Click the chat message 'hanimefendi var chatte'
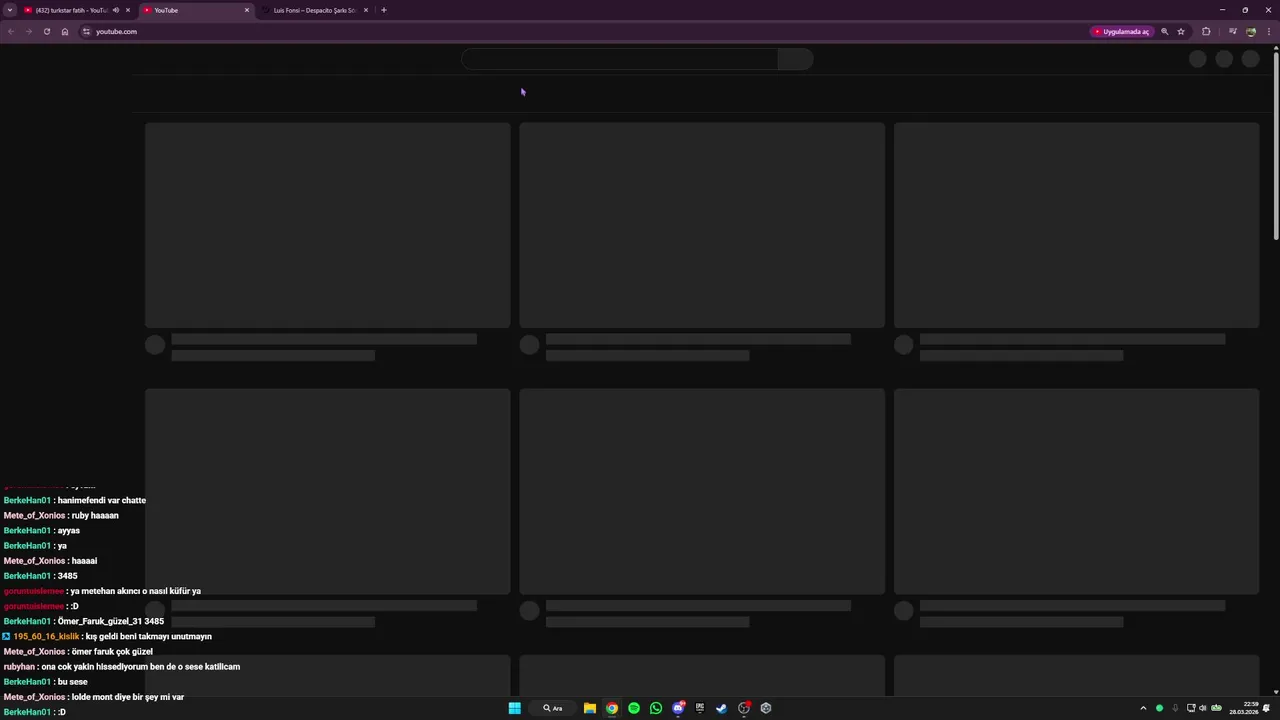The image size is (1280, 720). [102, 500]
